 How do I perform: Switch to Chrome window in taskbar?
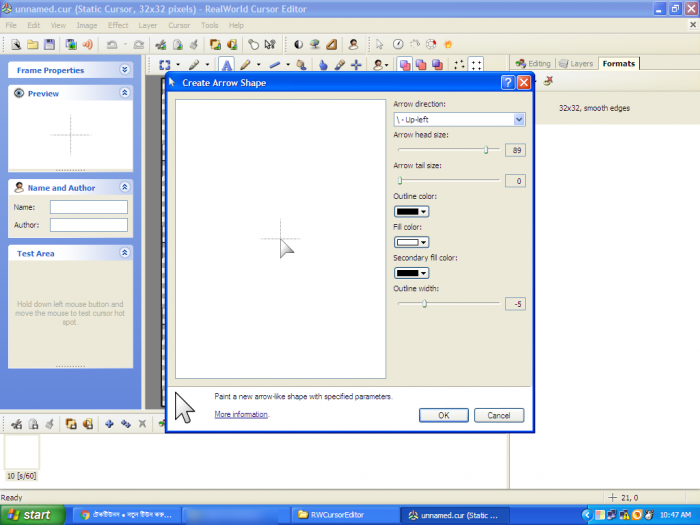point(126,515)
